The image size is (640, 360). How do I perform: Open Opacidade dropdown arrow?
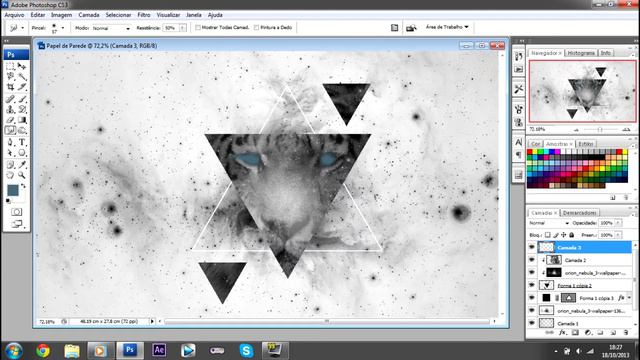(x=618, y=223)
